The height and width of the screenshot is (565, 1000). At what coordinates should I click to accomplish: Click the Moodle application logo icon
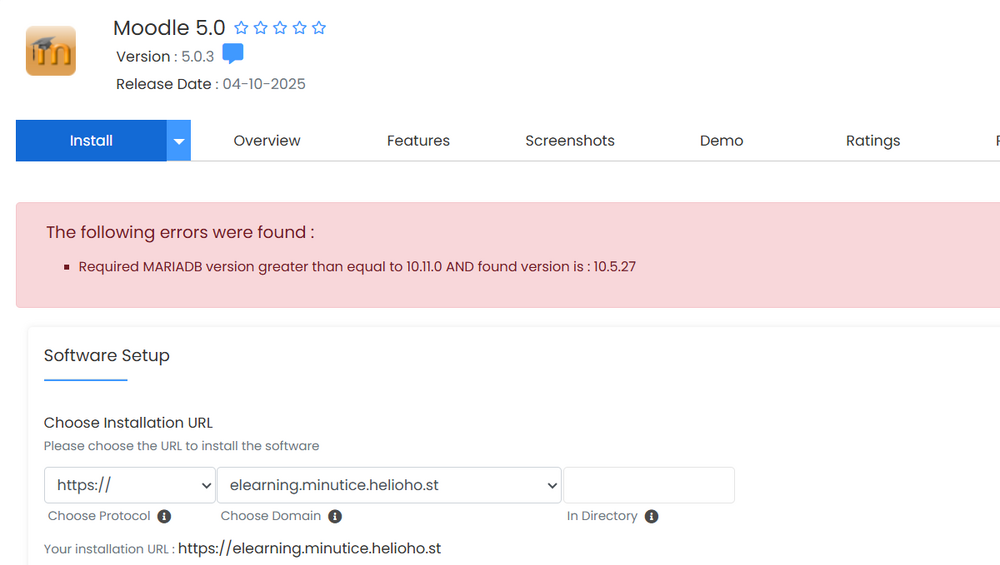tap(50, 51)
